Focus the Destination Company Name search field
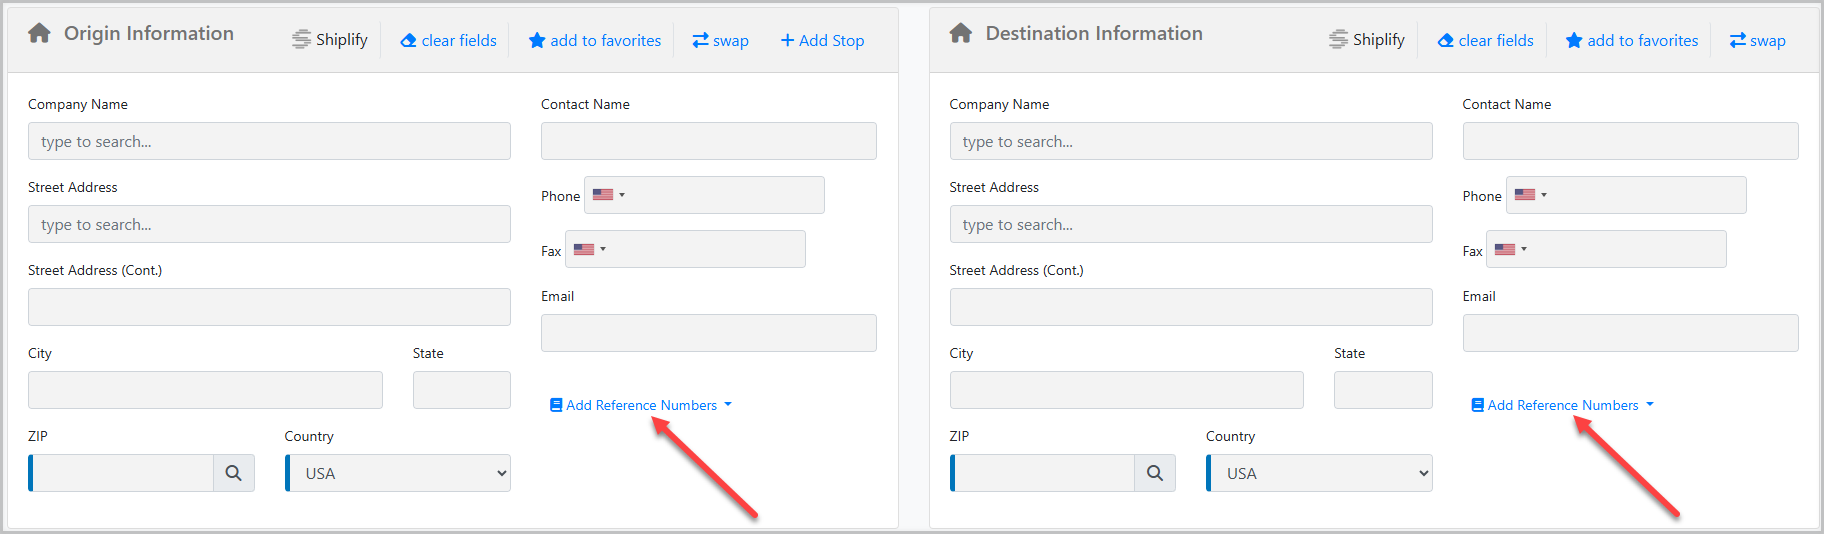Viewport: 1824px width, 534px height. [x=1191, y=141]
